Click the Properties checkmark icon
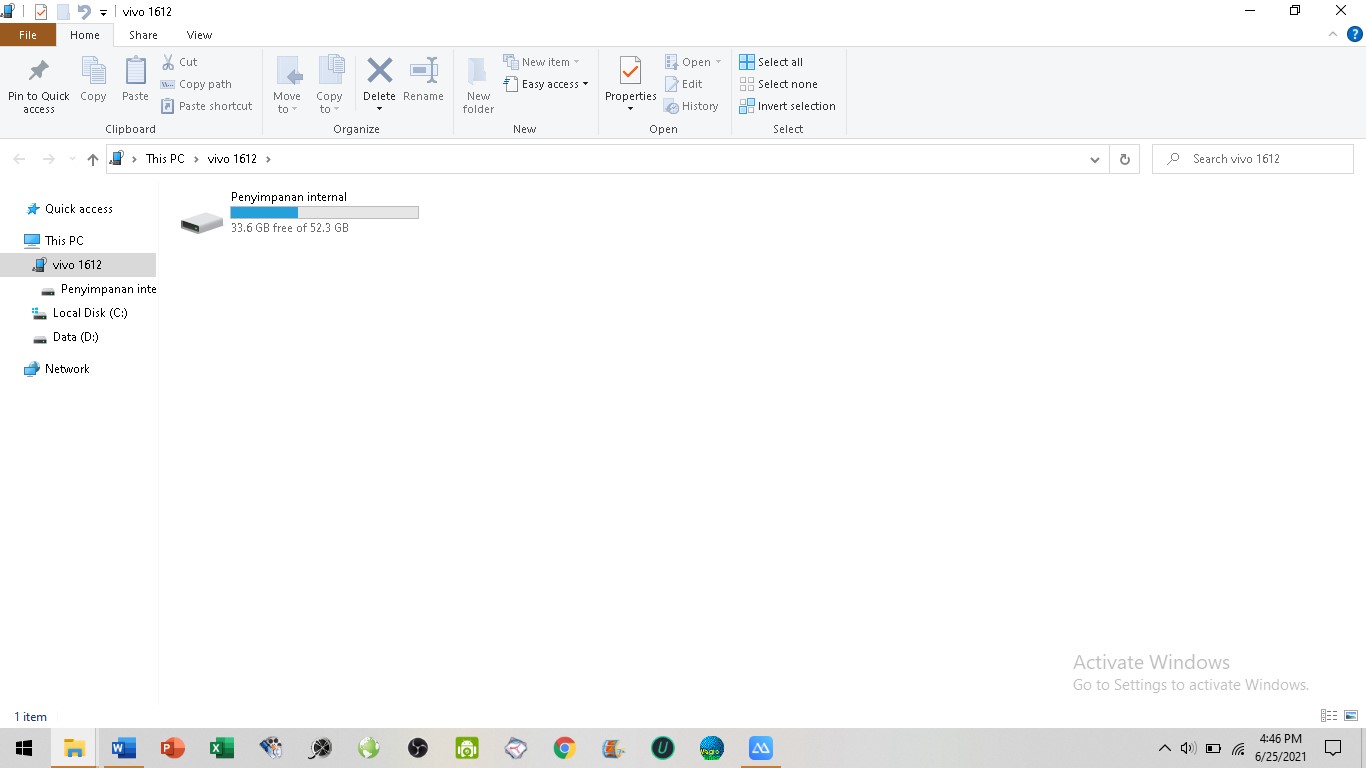Image resolution: width=1366 pixels, height=768 pixels. [630, 71]
